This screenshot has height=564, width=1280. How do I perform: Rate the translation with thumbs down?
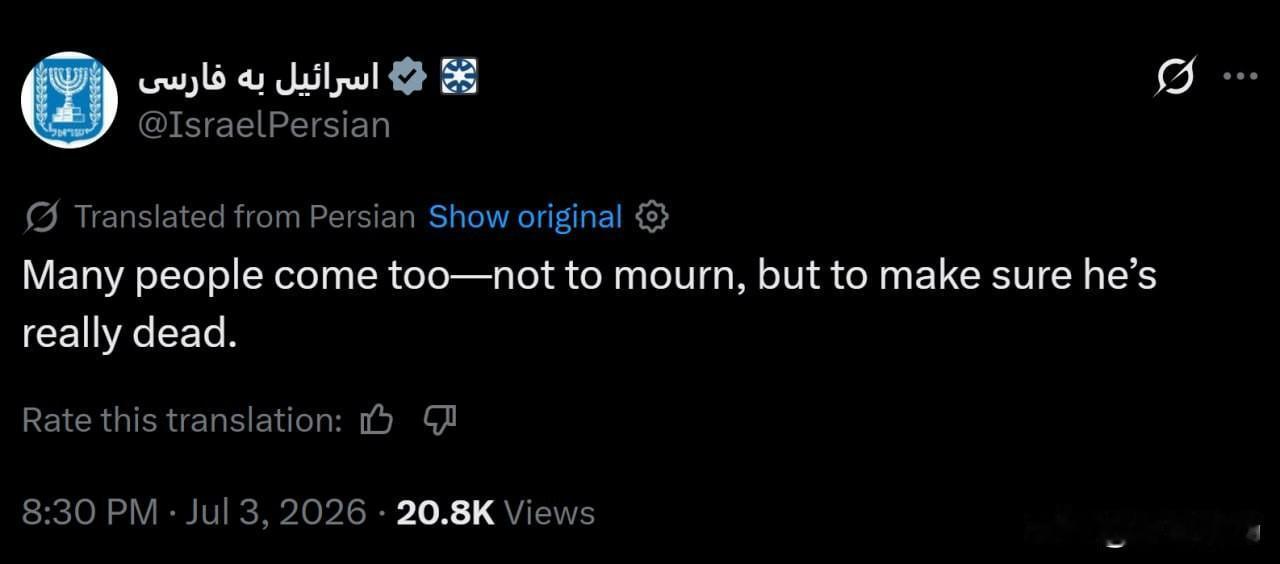[440, 420]
